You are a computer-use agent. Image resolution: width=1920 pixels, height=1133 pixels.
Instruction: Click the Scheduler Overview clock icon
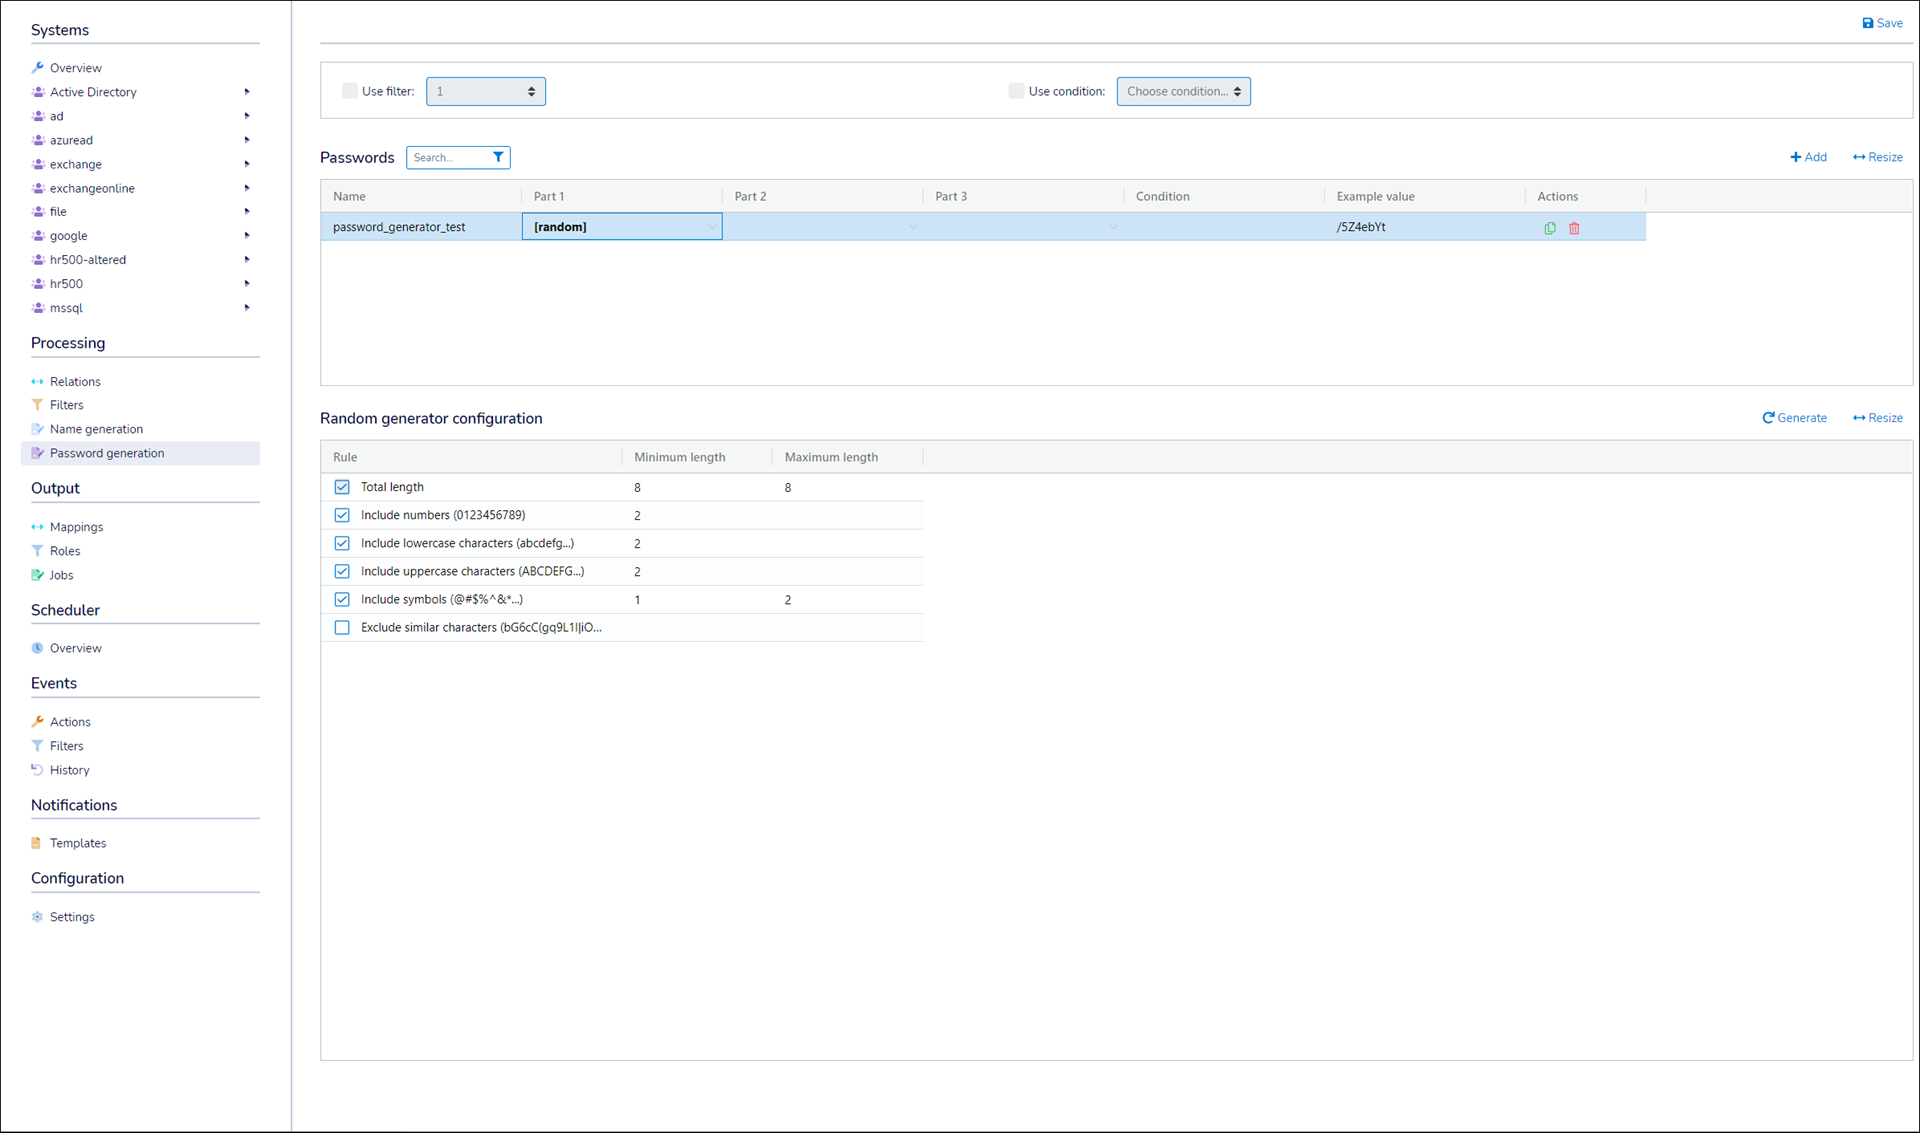point(38,648)
